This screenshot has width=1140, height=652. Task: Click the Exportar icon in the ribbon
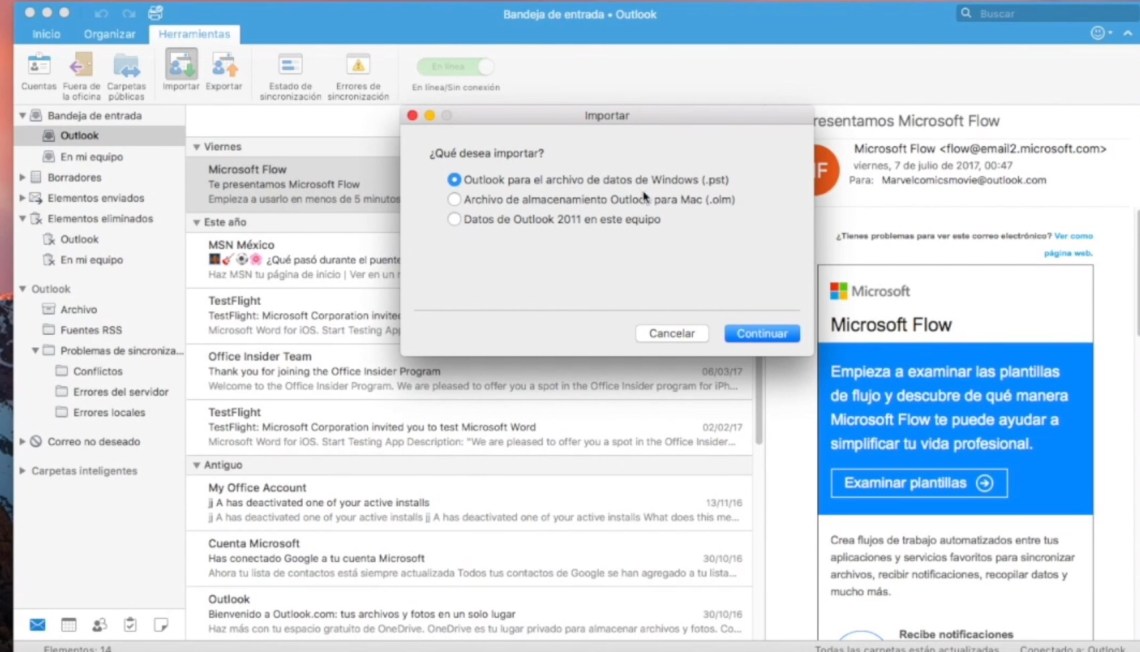coord(224,68)
